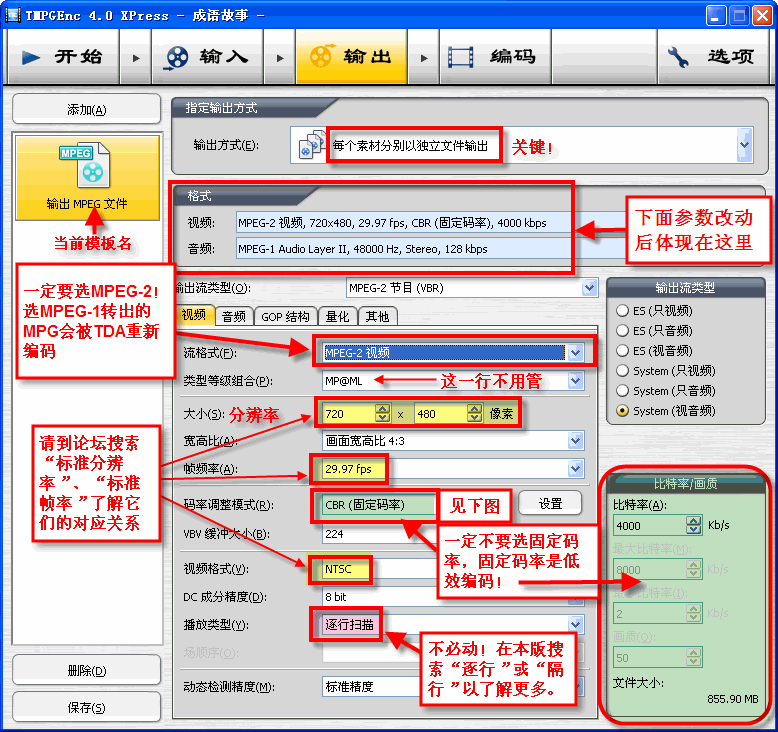Open the 量化 tab
This screenshot has width=778, height=732.
point(337,317)
